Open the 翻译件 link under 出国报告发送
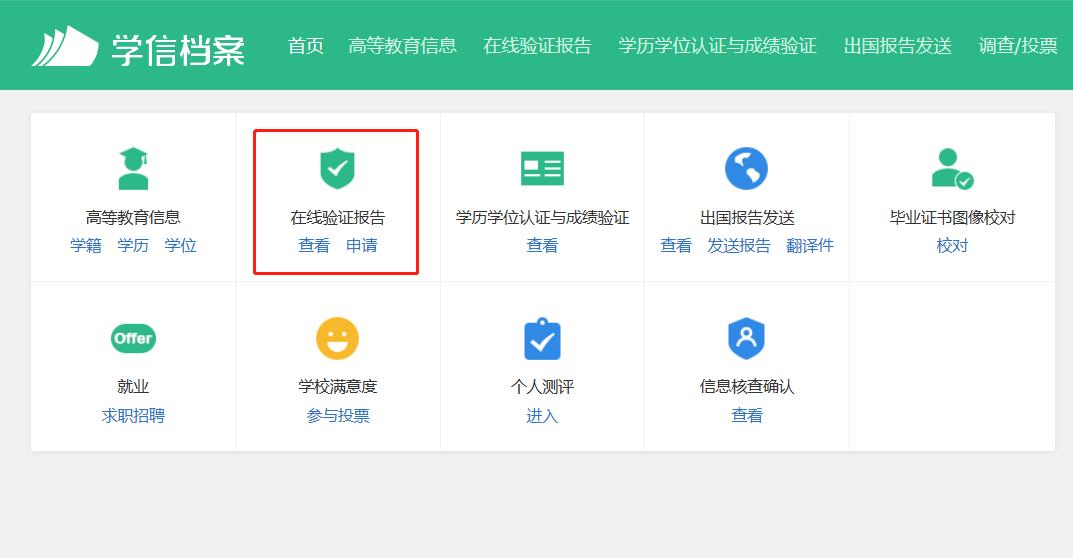Image resolution: width=1073 pixels, height=558 pixels. click(810, 246)
